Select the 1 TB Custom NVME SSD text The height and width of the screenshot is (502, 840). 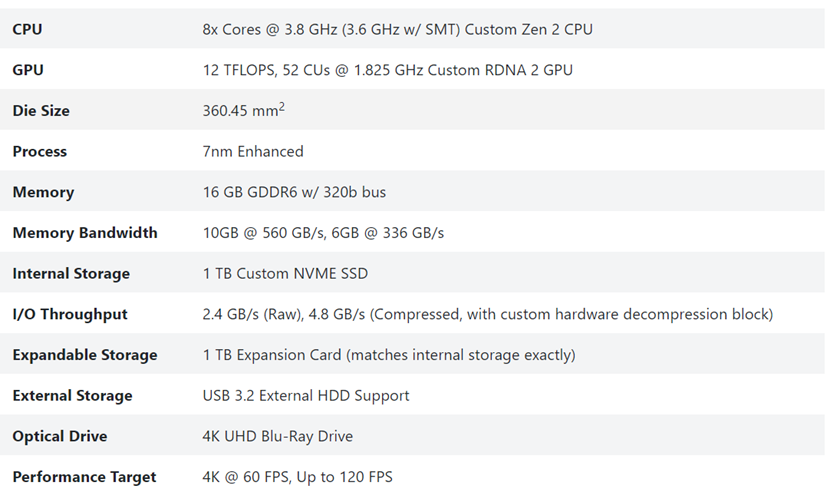[x=284, y=274]
